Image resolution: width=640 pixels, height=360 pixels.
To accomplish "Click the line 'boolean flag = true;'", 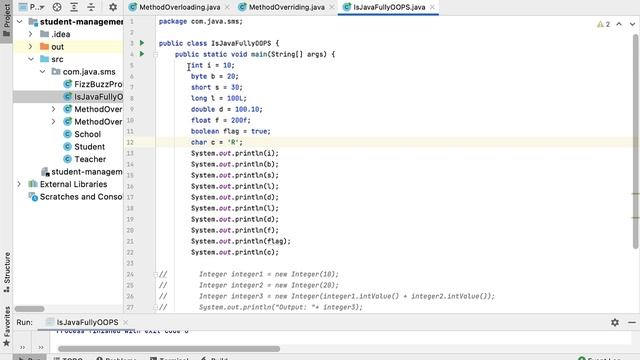I will [x=231, y=131].
